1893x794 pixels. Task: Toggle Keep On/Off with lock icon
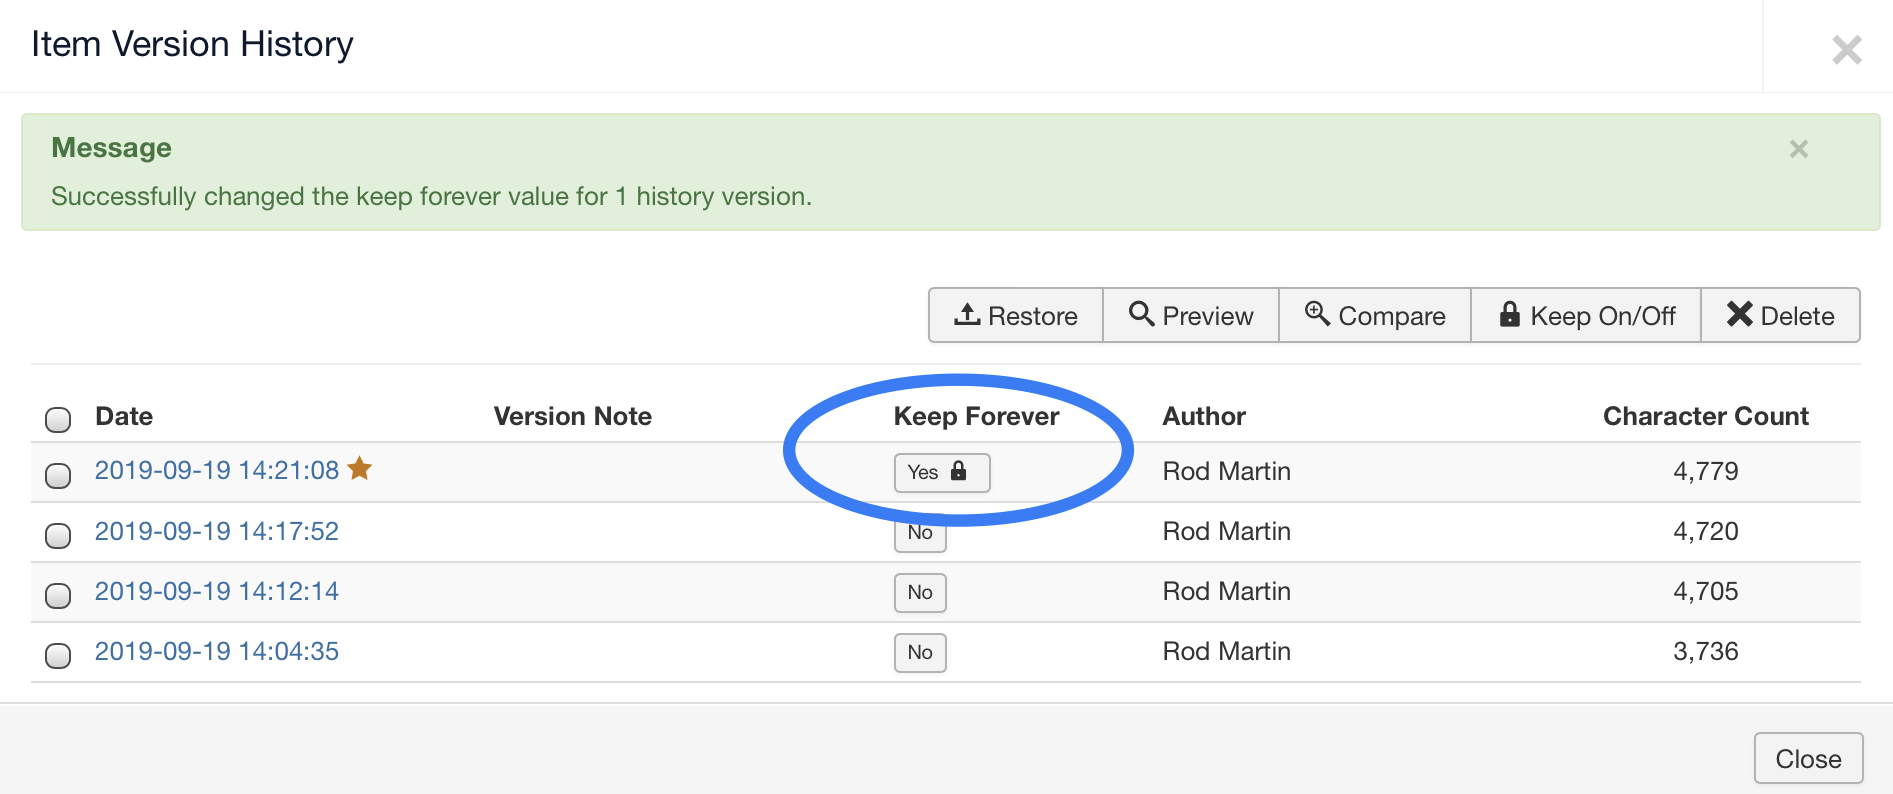(x=1585, y=316)
